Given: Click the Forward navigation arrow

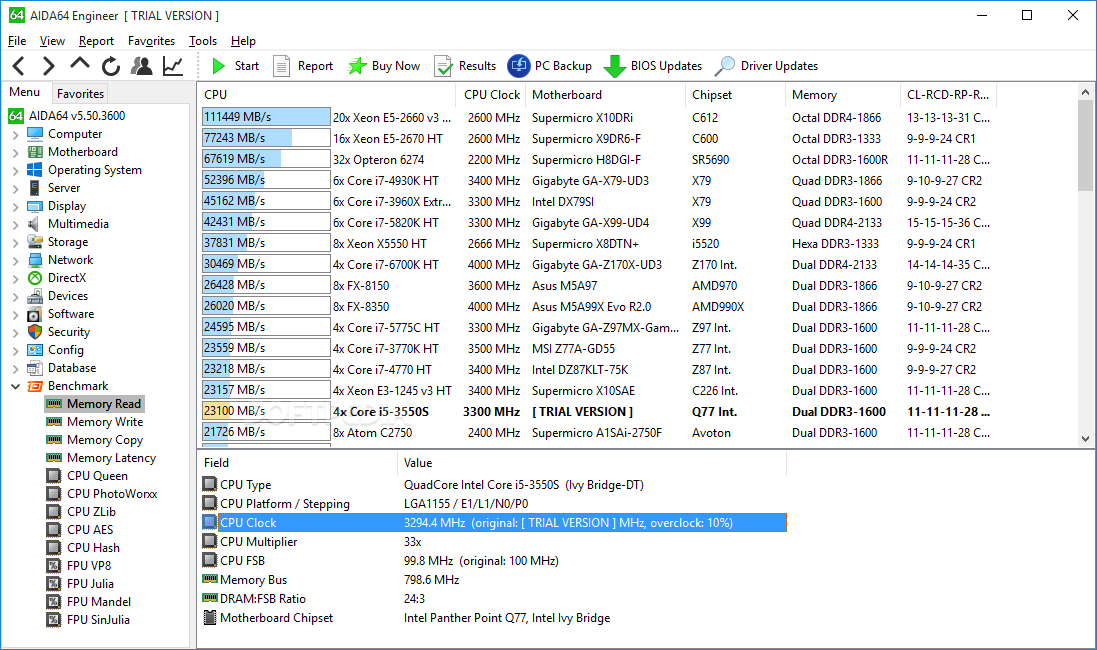Looking at the screenshot, I should (x=48, y=66).
